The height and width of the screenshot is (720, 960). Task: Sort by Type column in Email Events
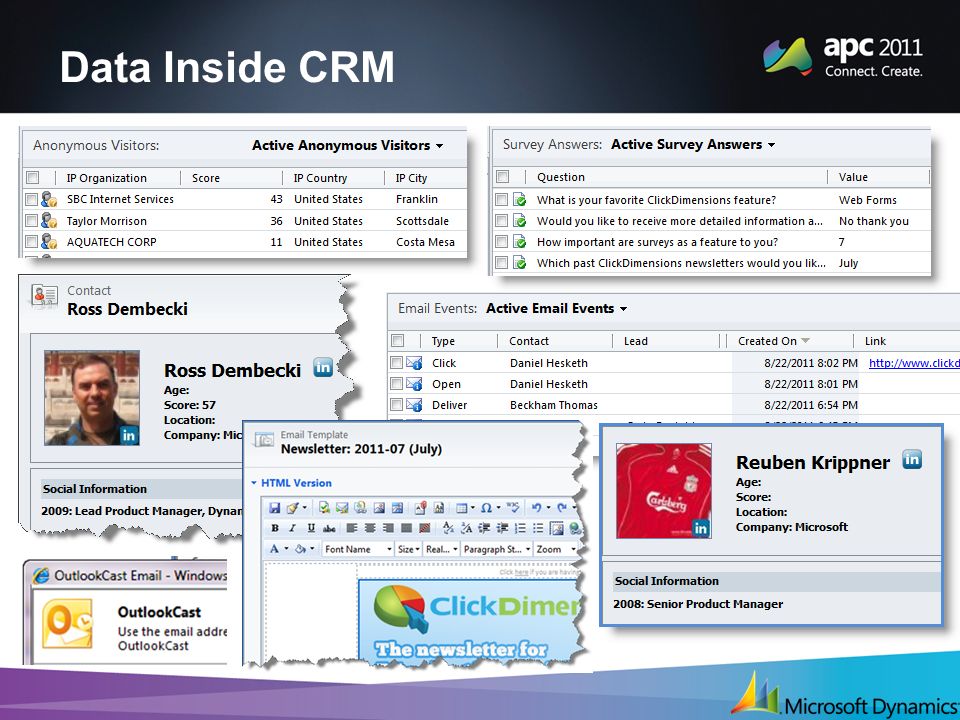pos(443,341)
